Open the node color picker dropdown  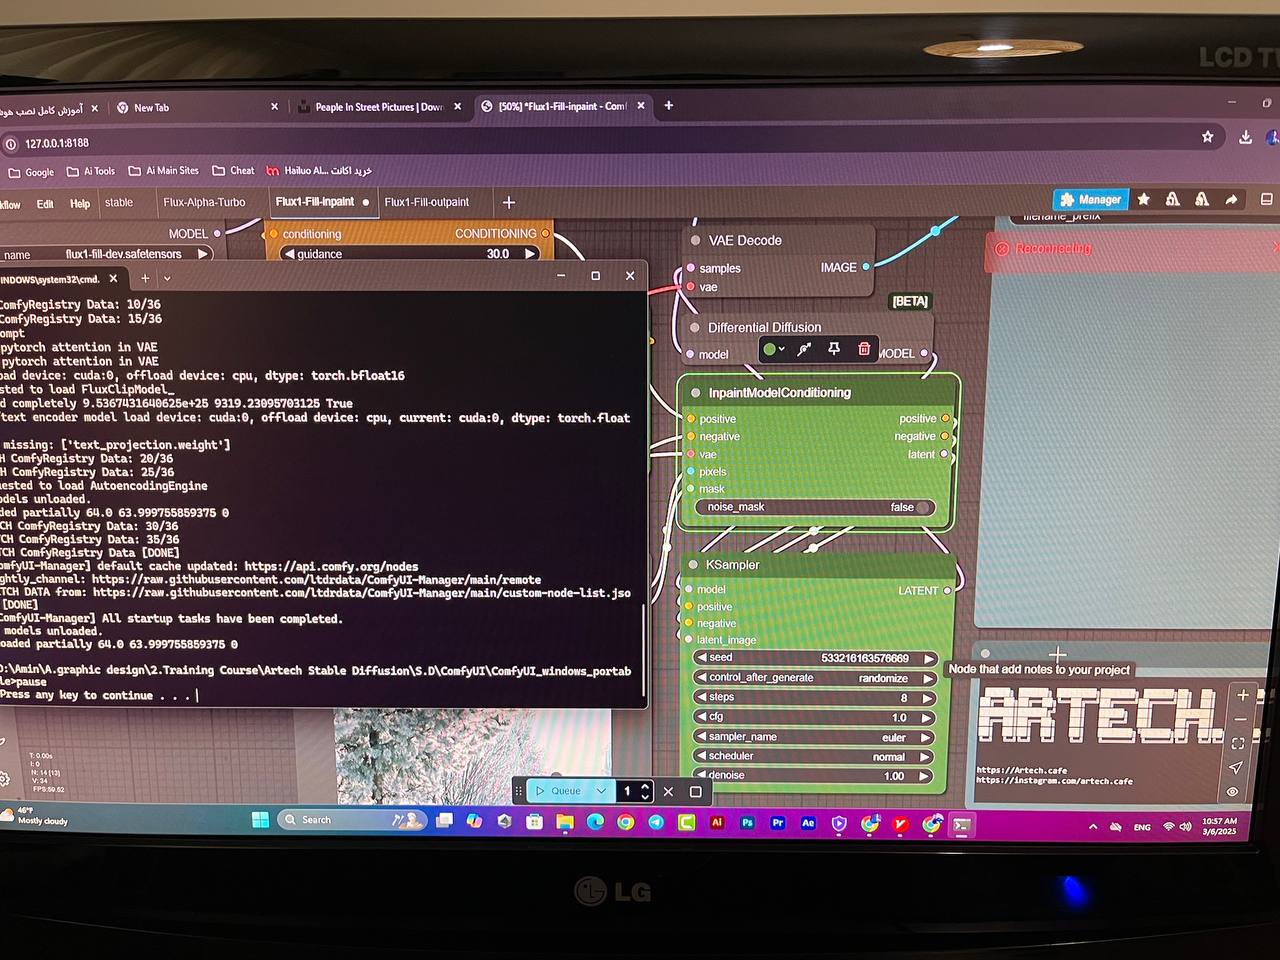coord(773,349)
